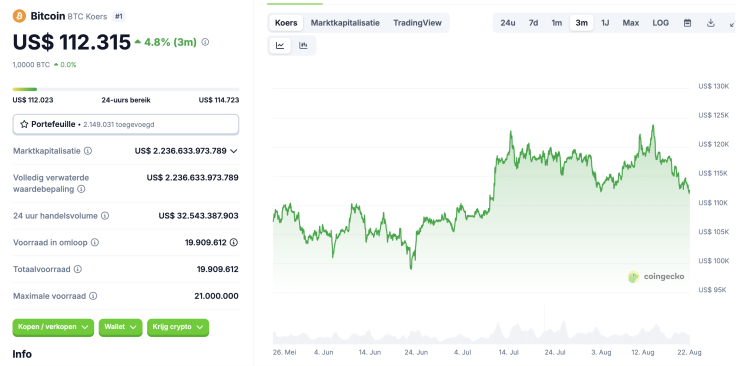Select the Koers chart tab
This screenshot has height=366, width=750.
[x=286, y=22]
